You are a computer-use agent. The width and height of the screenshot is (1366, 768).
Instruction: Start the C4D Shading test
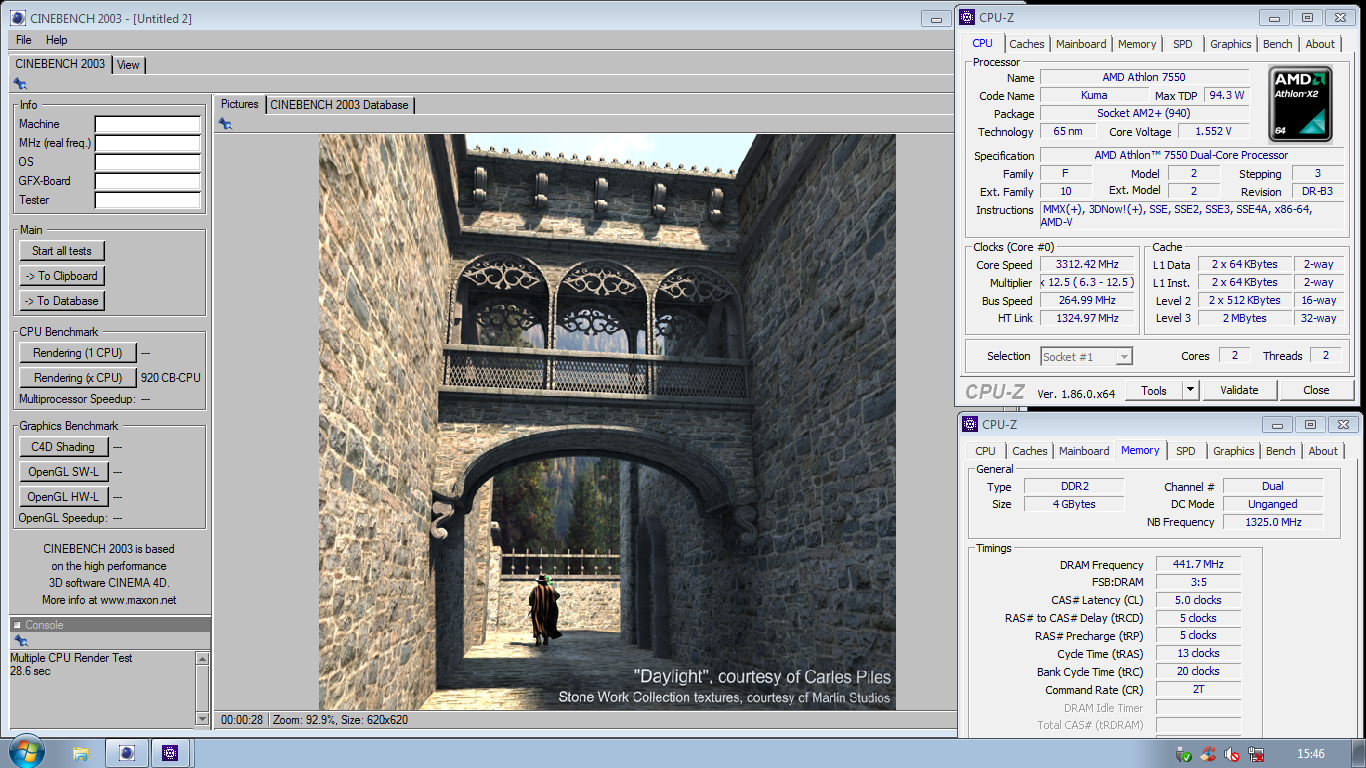coord(63,447)
